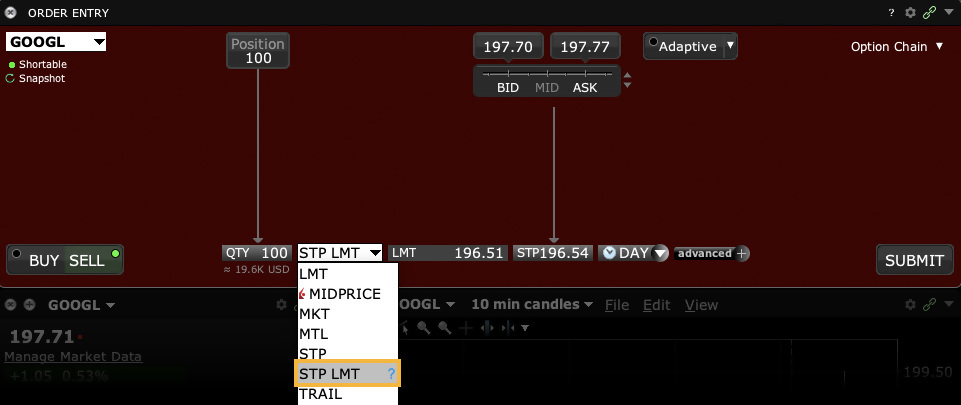
Task: Select the SELL side toggle
Action: tap(86, 260)
